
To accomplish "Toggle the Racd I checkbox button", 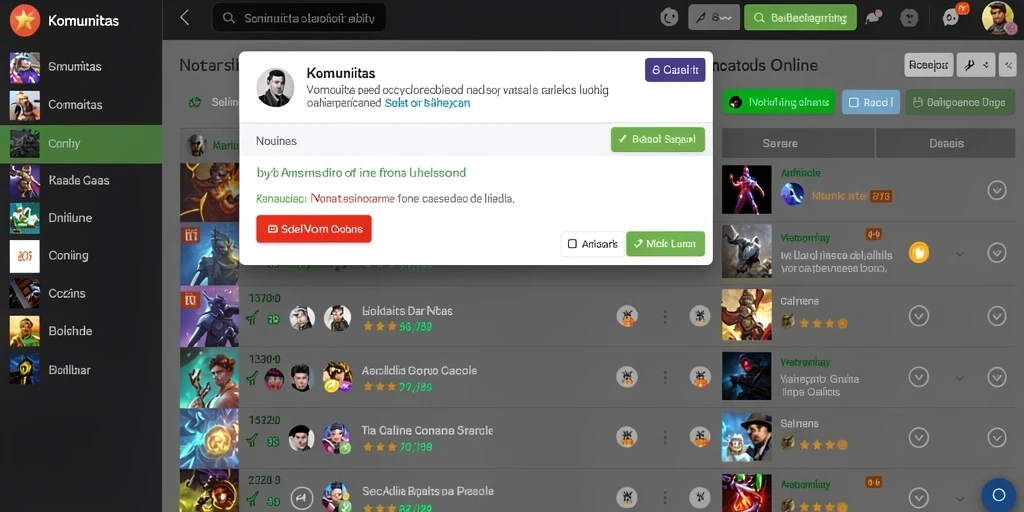I will 871,102.
